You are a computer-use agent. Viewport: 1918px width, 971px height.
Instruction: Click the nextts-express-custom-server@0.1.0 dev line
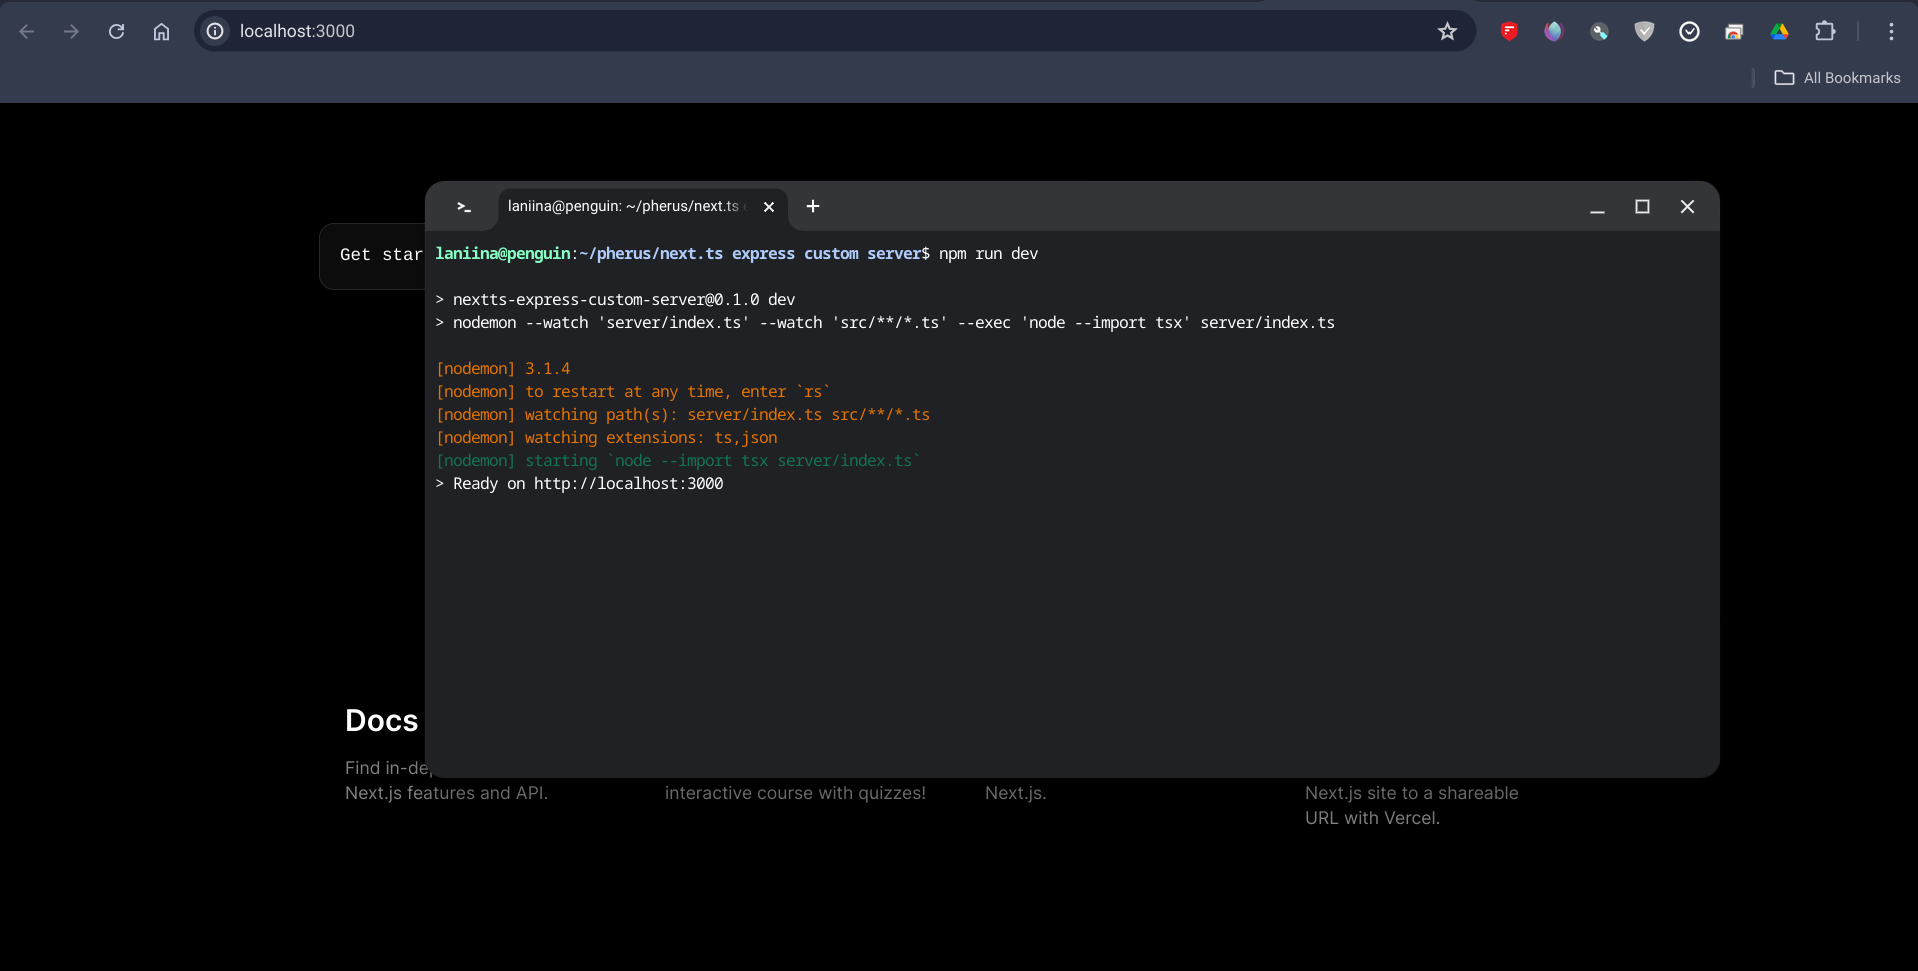615,300
